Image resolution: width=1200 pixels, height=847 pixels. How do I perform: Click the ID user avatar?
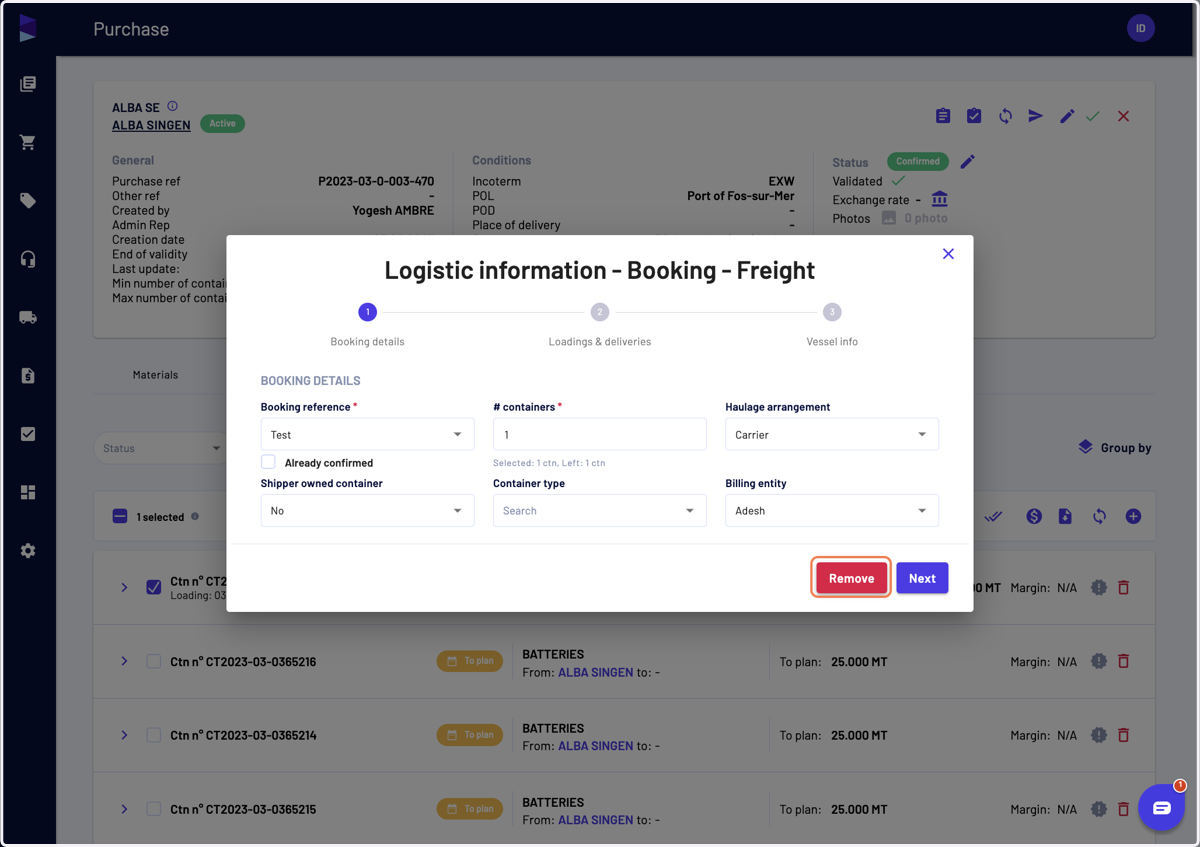tap(1141, 28)
